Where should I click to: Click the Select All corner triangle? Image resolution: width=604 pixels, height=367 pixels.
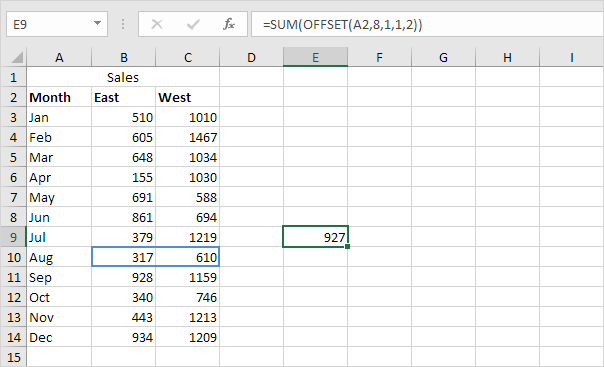[x=17, y=57]
